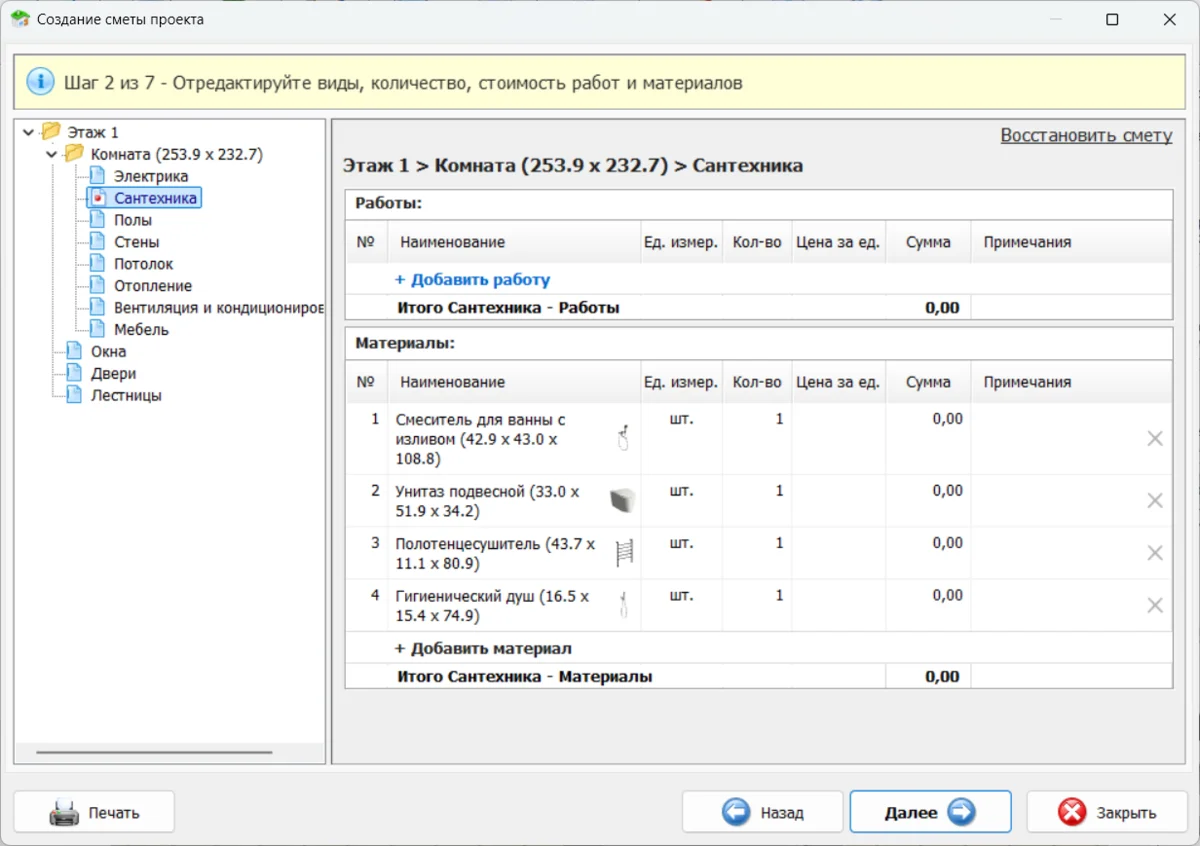Open the Потолок section
The height and width of the screenshot is (846, 1200).
(x=144, y=264)
